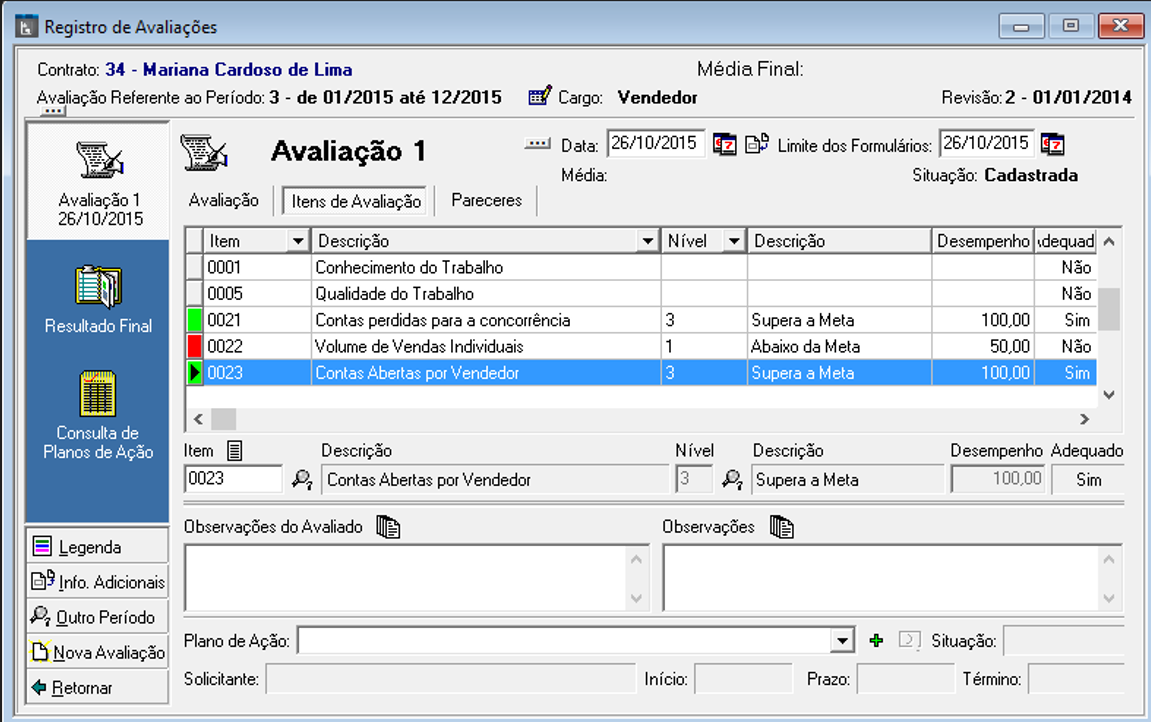Screen dimensions: 1151x722
Task: Open the Observações do Avaliado notes icon
Action: click(387, 527)
